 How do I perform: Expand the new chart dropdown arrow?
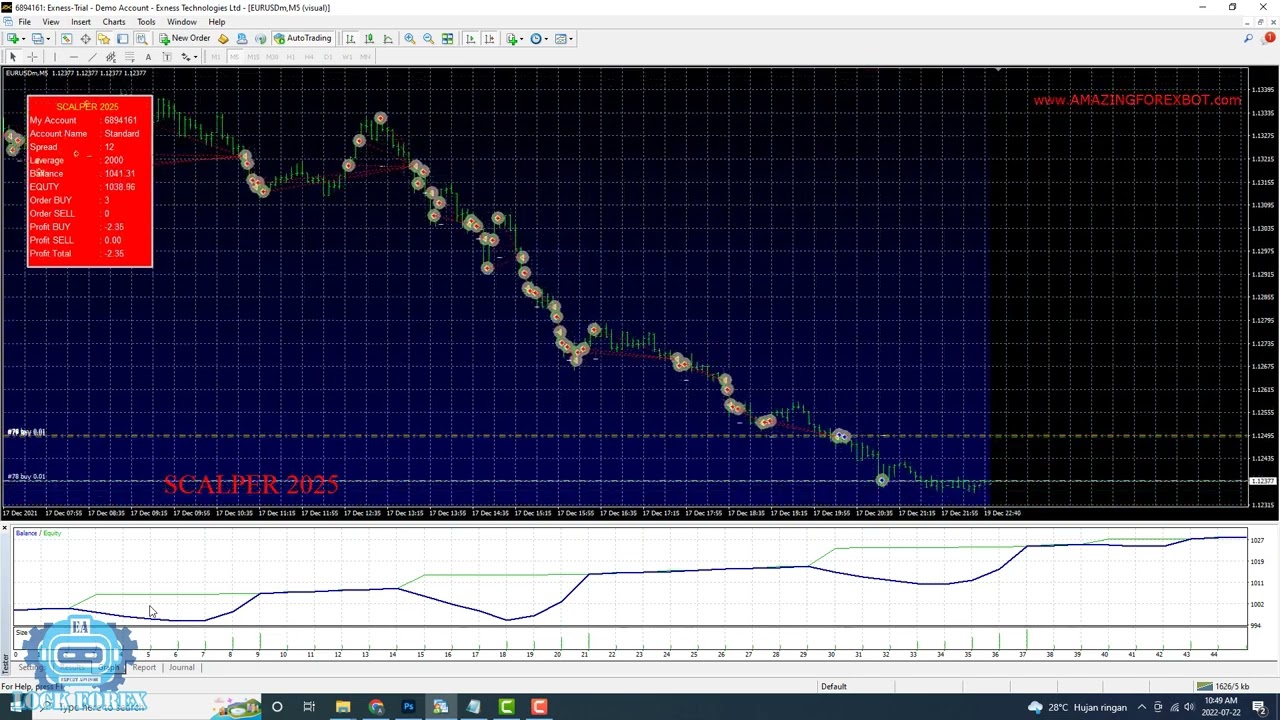24,39
